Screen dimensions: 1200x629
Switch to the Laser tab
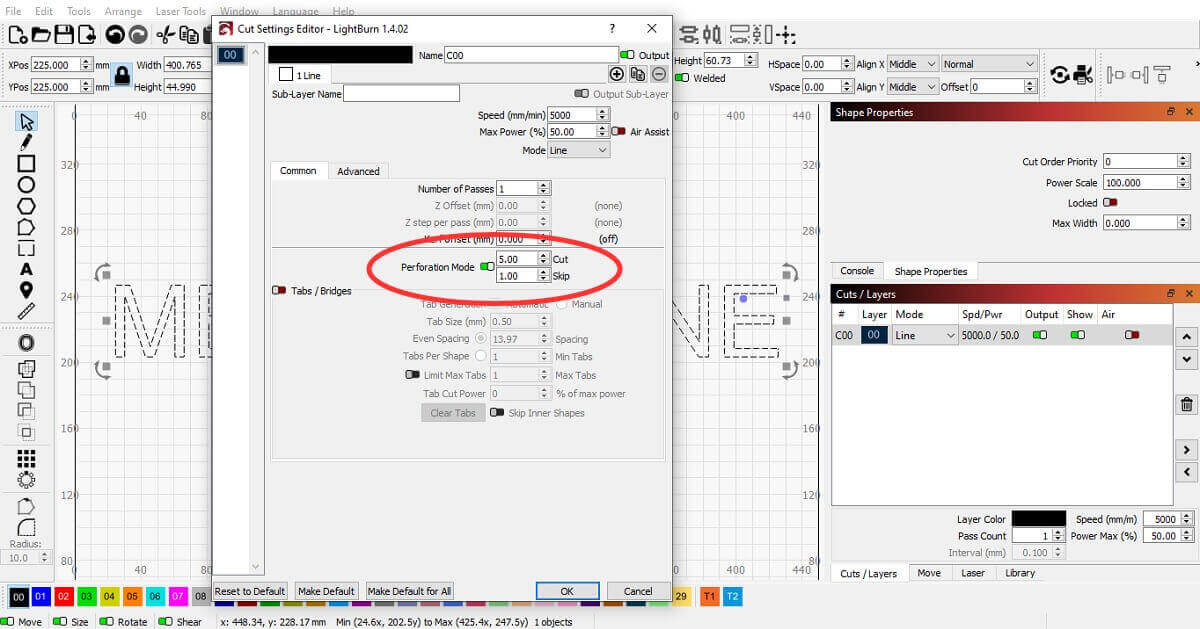[x=972, y=573]
